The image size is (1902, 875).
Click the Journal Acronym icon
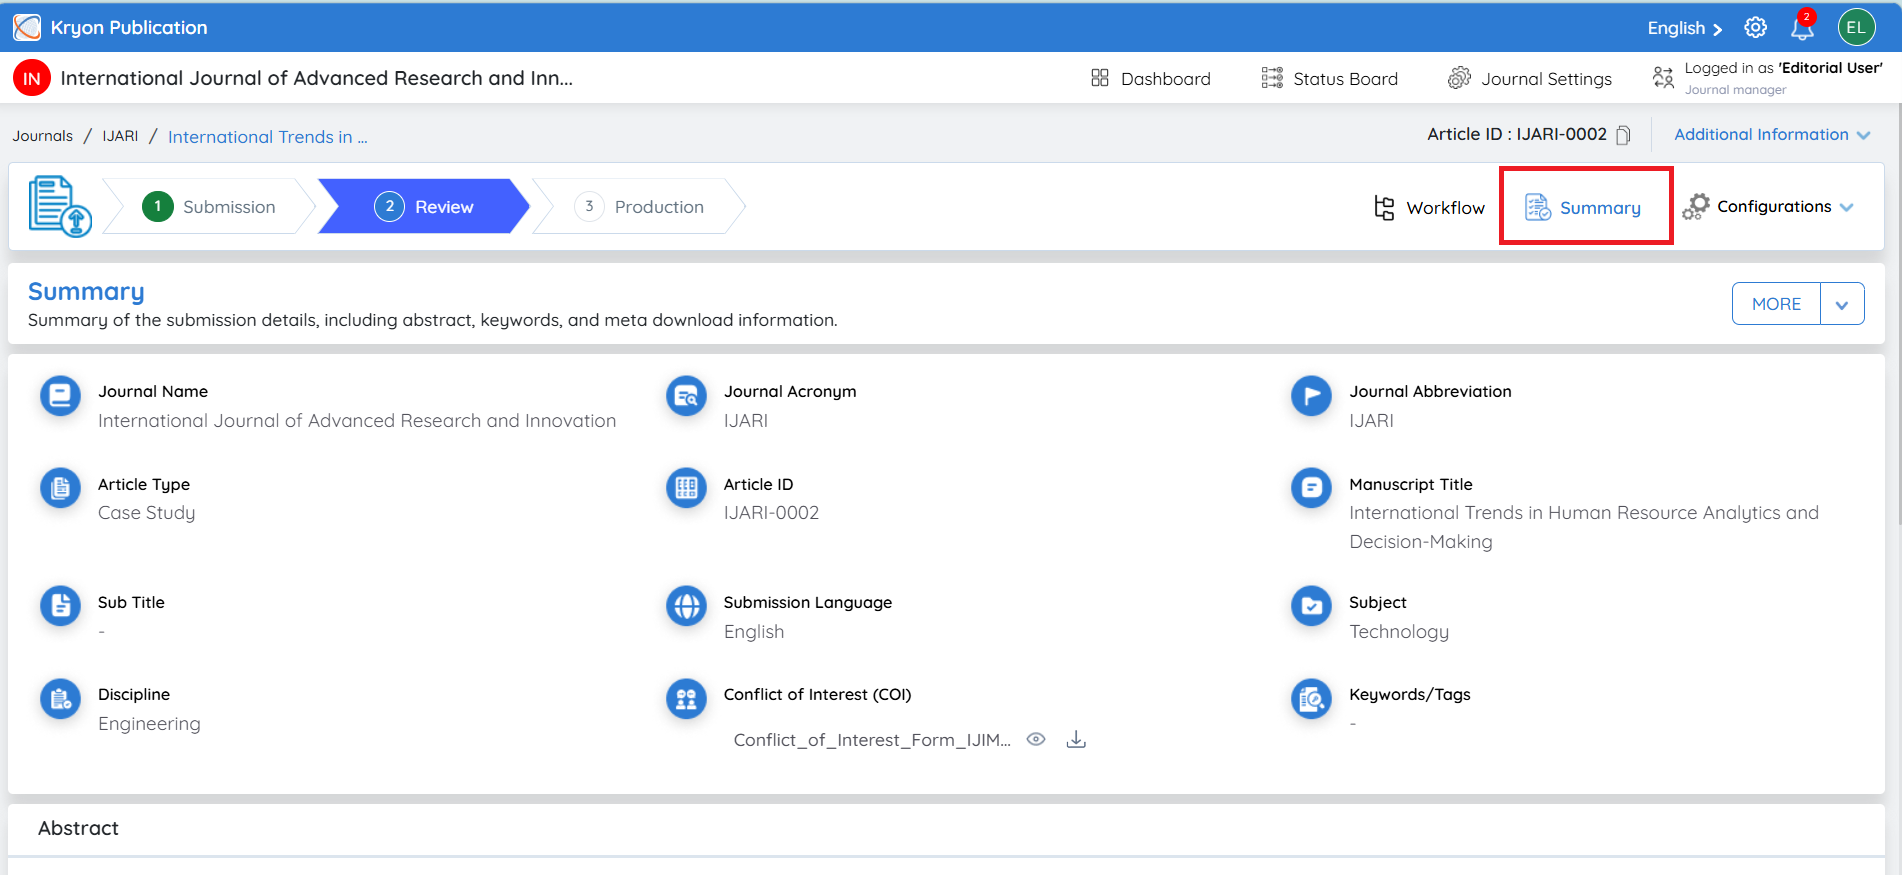click(686, 396)
